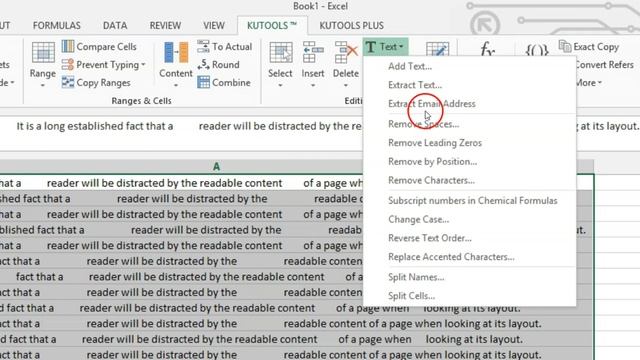640x360 pixels.
Task: Click the Insert tools icon
Action: coord(313,52)
